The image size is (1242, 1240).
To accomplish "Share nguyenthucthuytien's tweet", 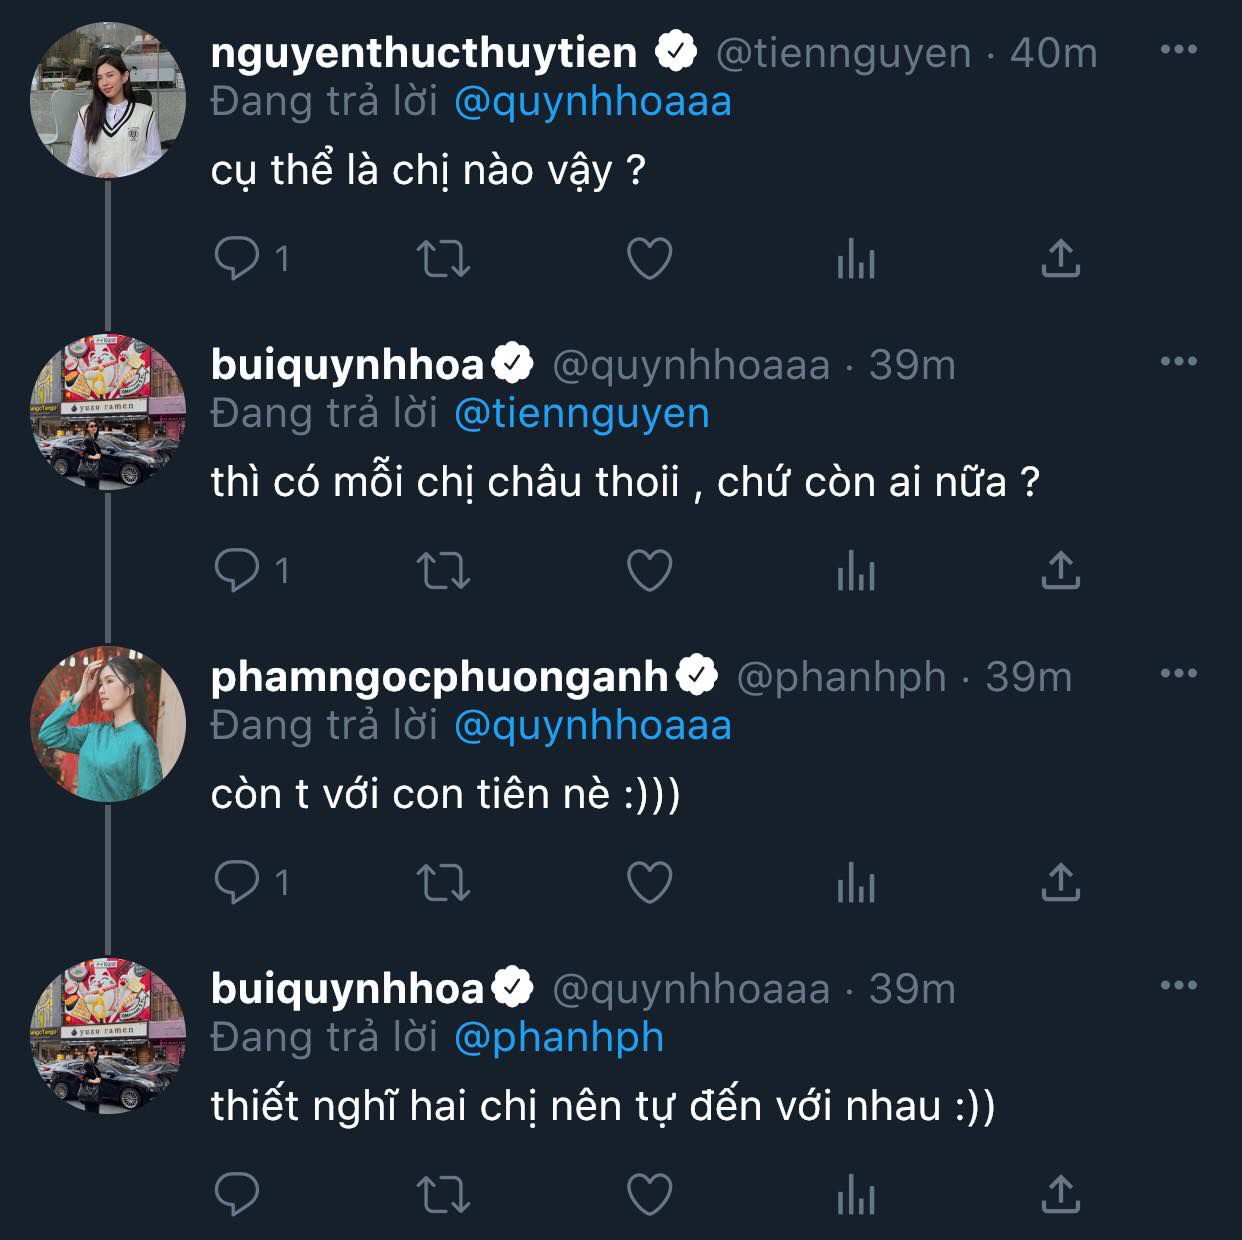I will 1061,258.
